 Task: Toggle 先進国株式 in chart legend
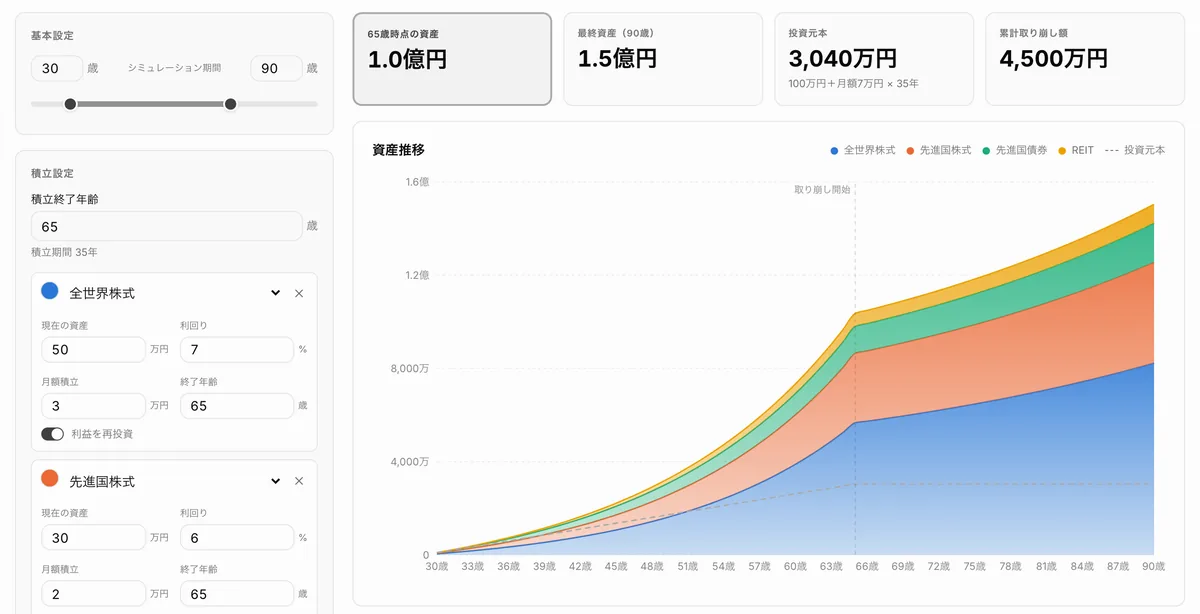pos(938,150)
